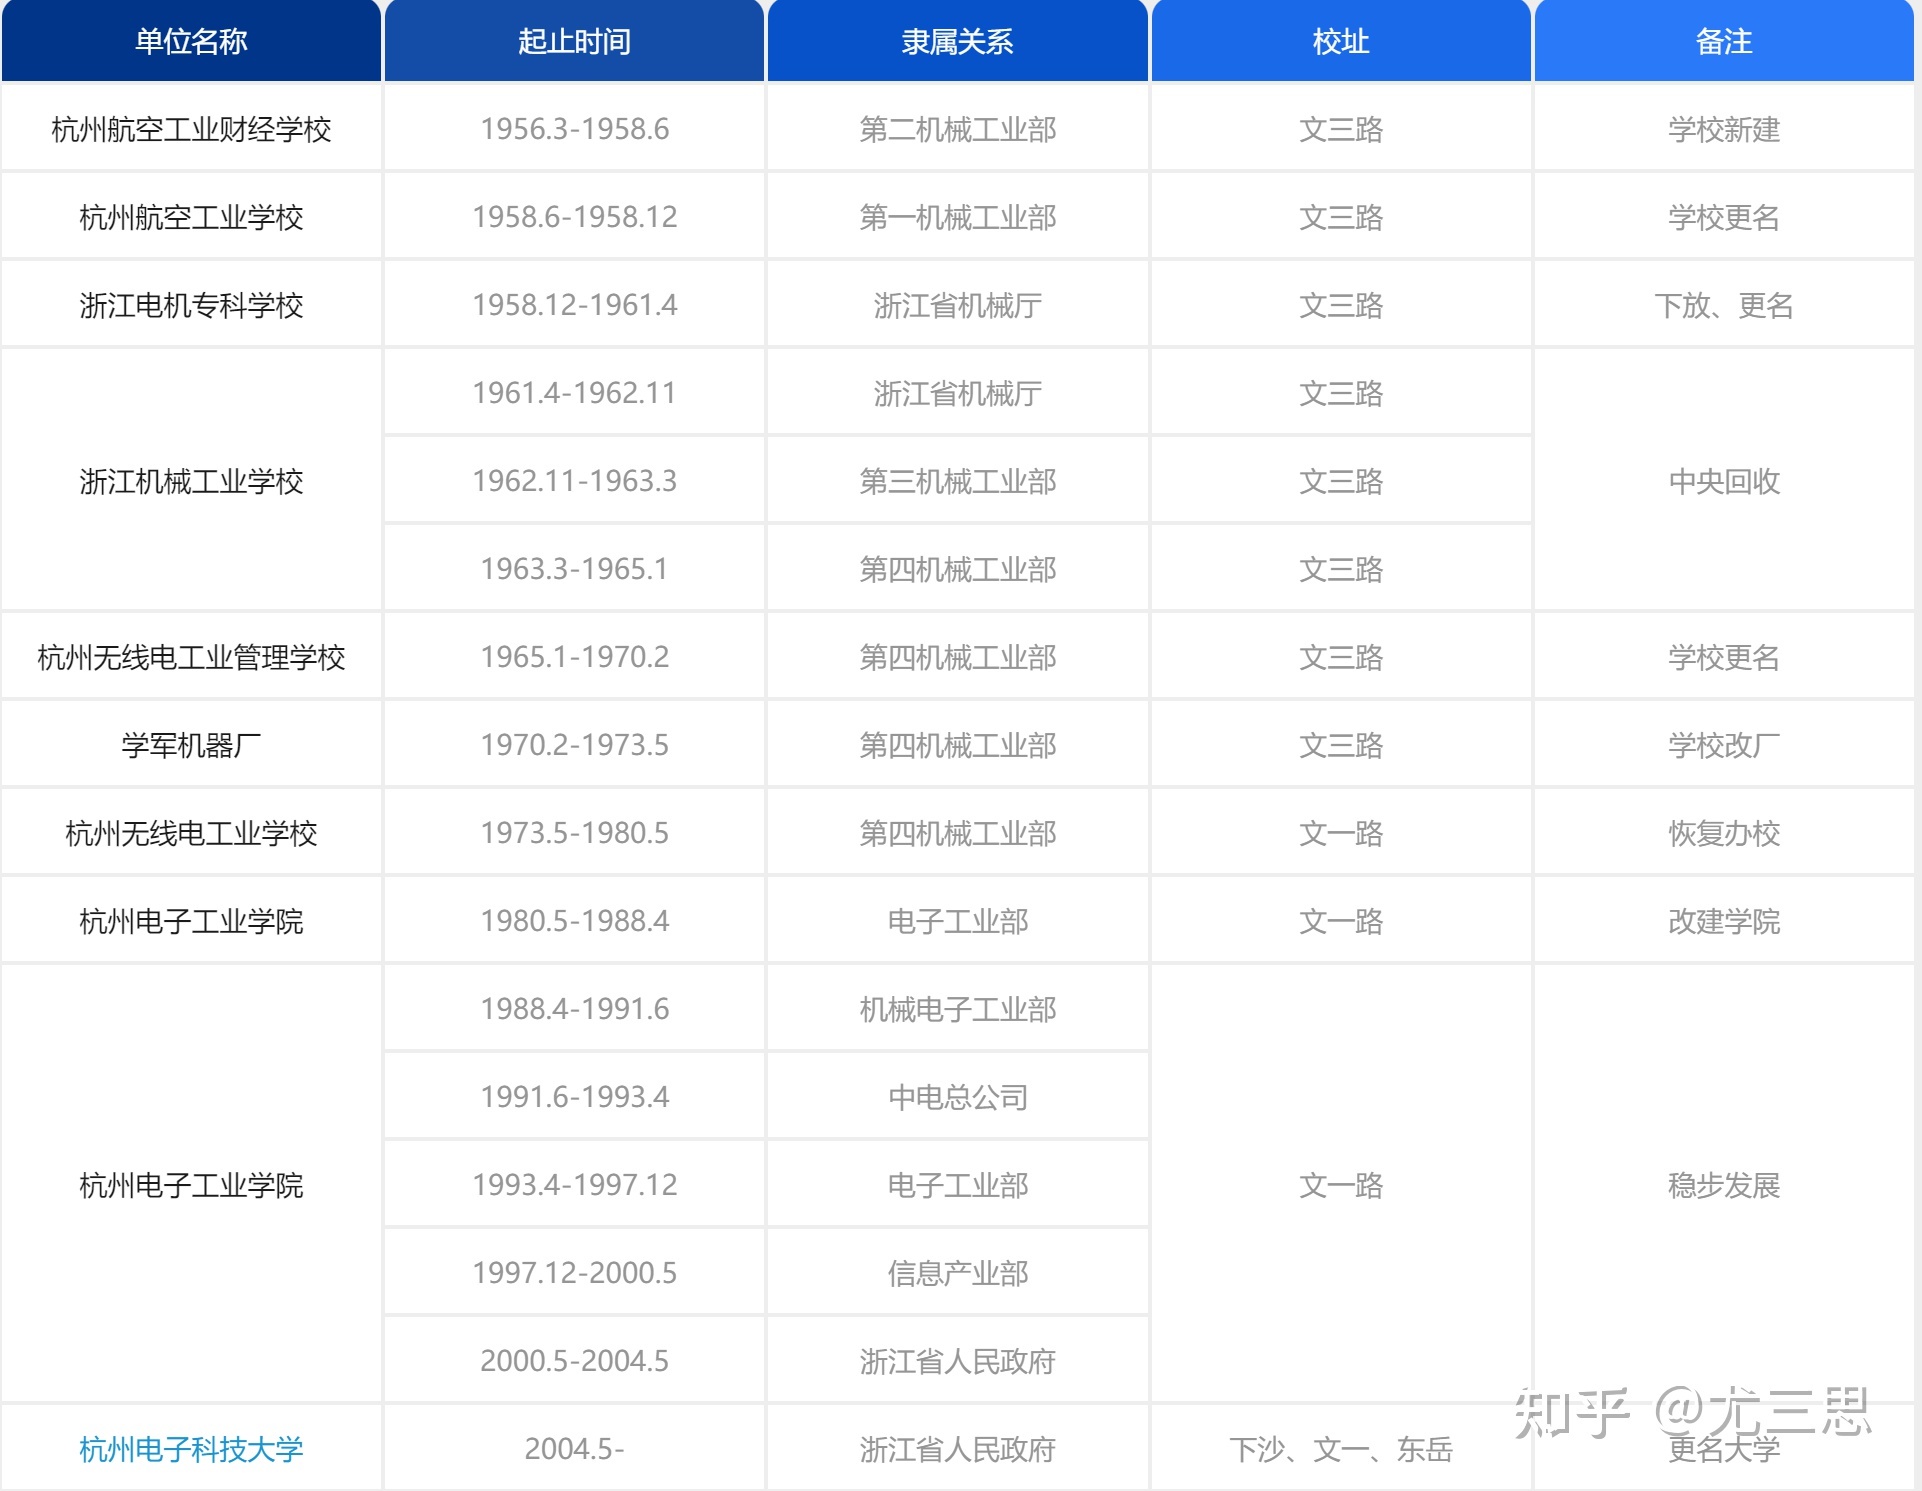Click the 下放、更名 remark cell
Image resolution: width=1922 pixels, height=1491 pixels.
[x=1724, y=304]
